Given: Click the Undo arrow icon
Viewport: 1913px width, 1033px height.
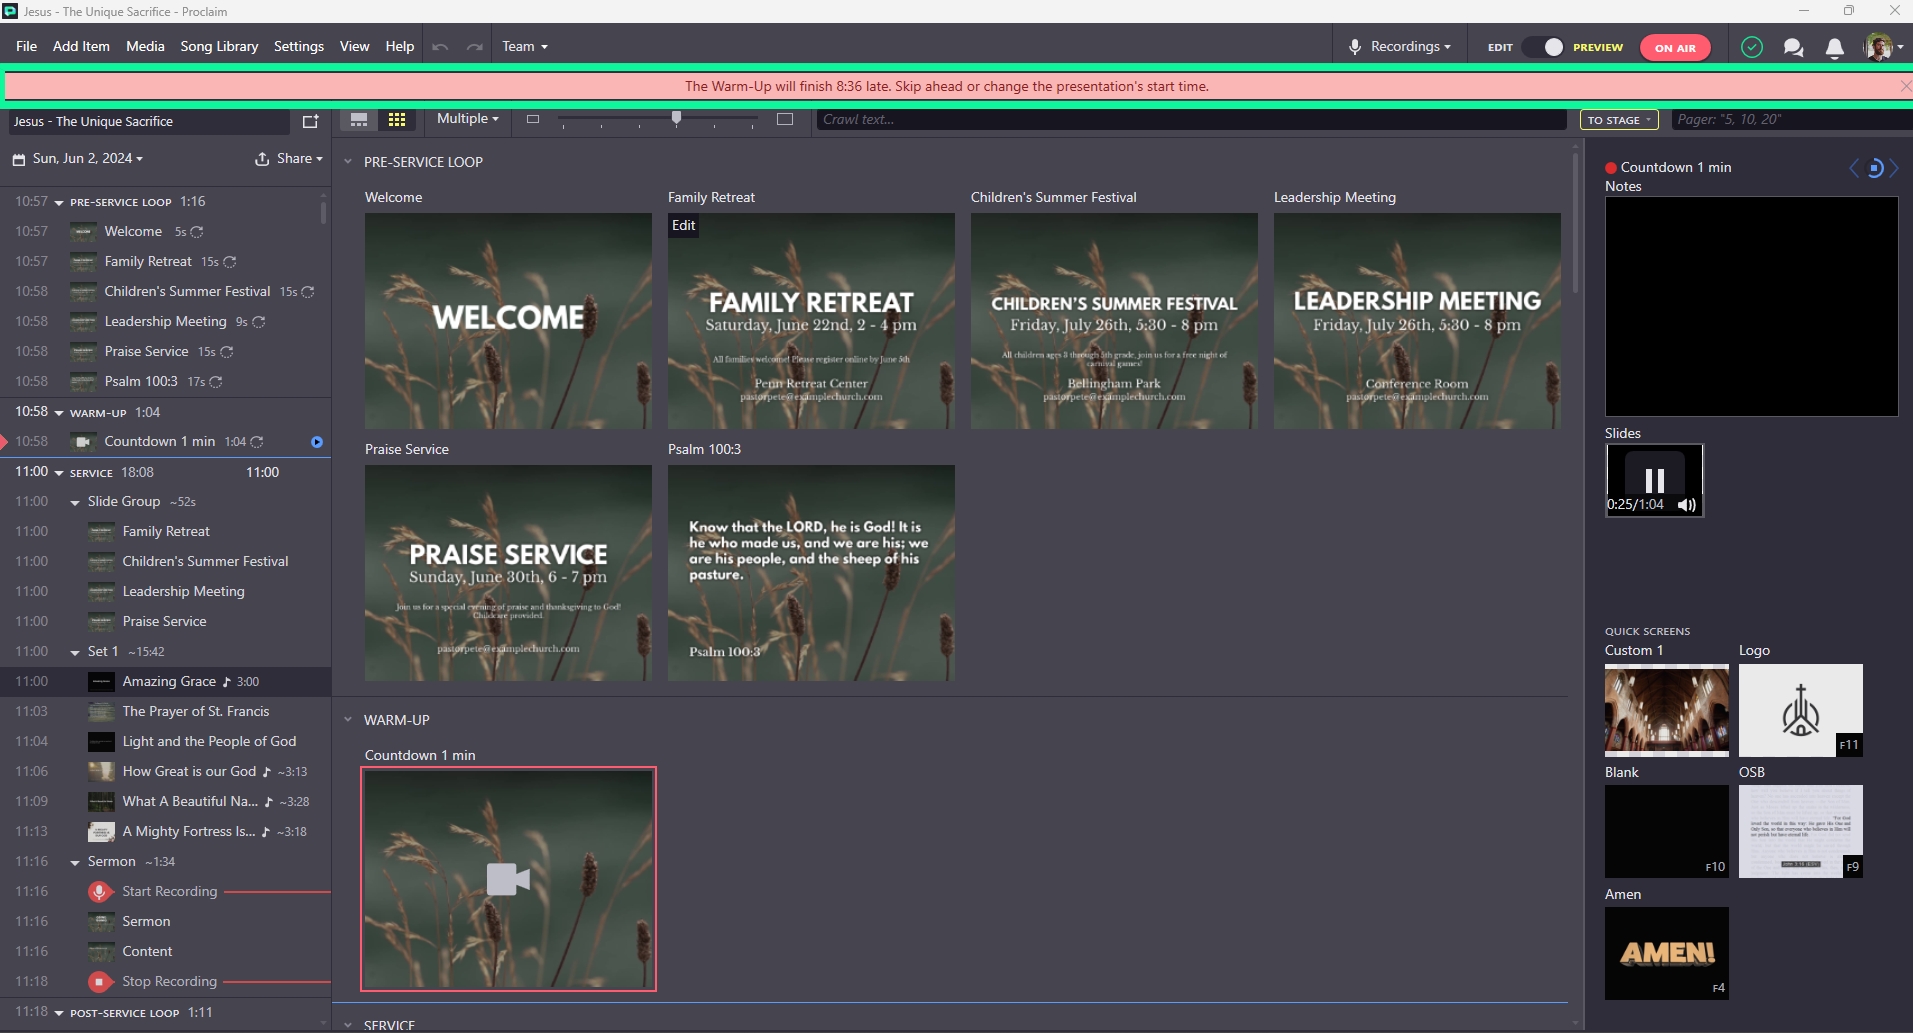Looking at the screenshot, I should pyautogui.click(x=440, y=47).
